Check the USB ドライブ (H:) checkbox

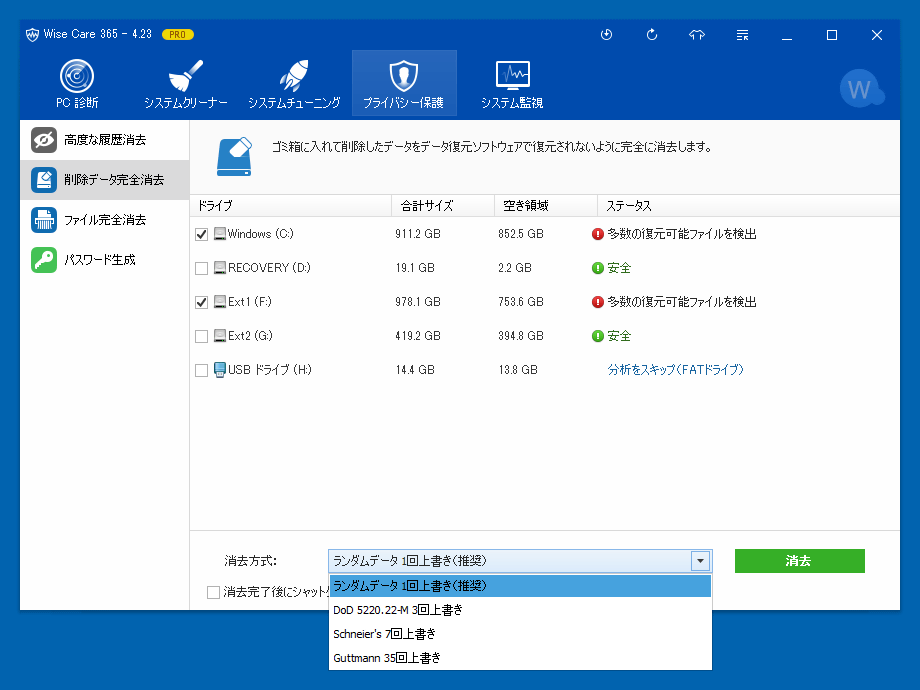tap(201, 370)
